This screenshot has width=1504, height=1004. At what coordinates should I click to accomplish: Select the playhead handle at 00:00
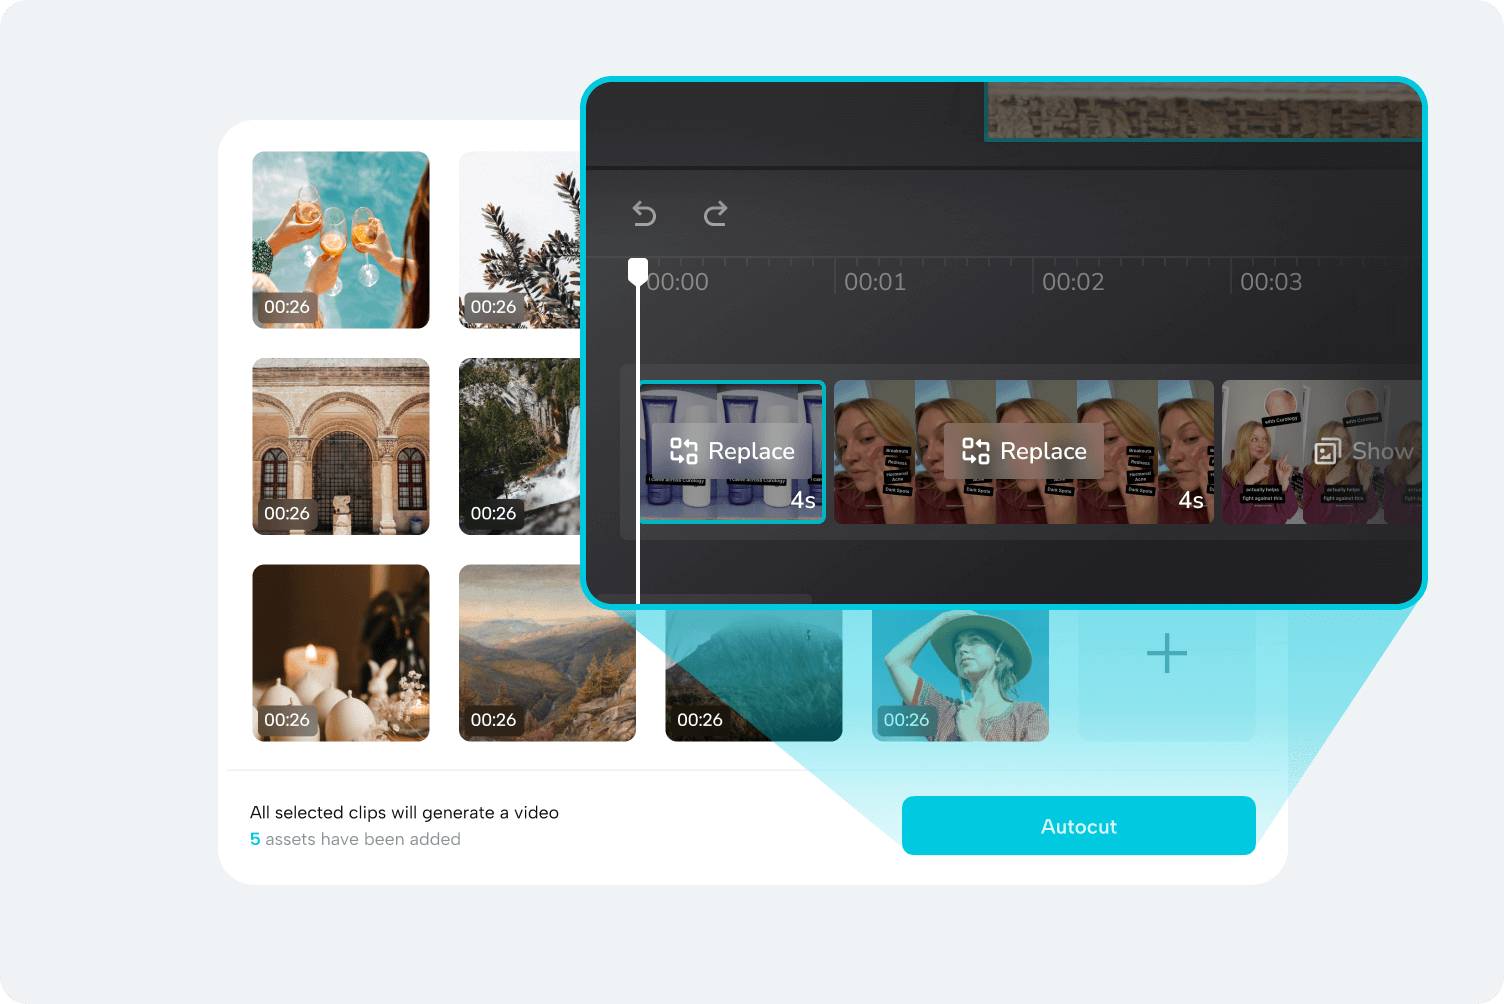(x=638, y=271)
